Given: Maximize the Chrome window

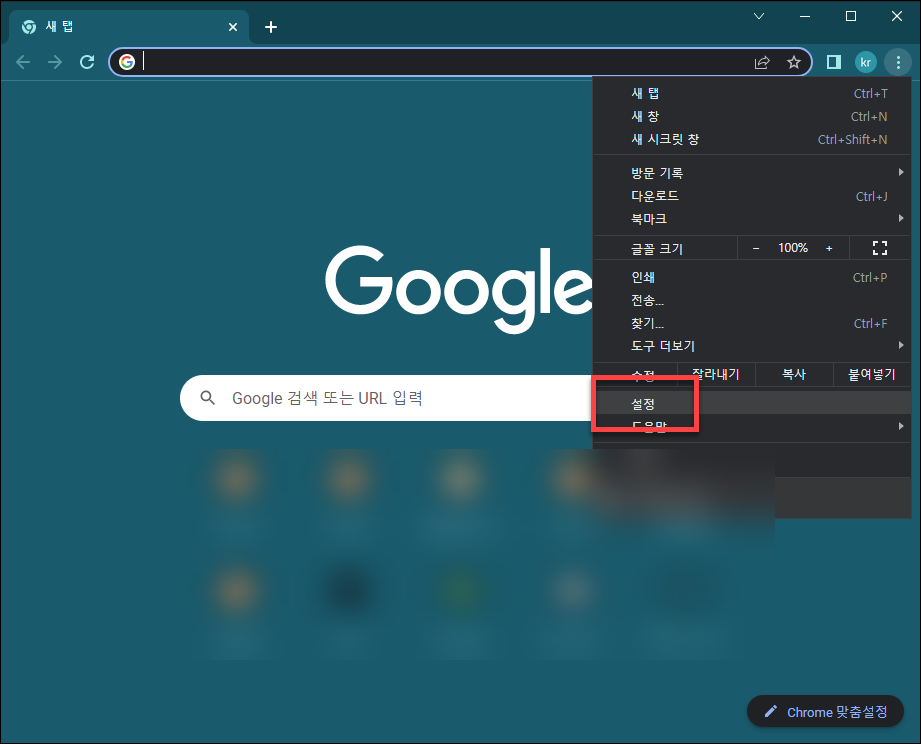Looking at the screenshot, I should 851,16.
